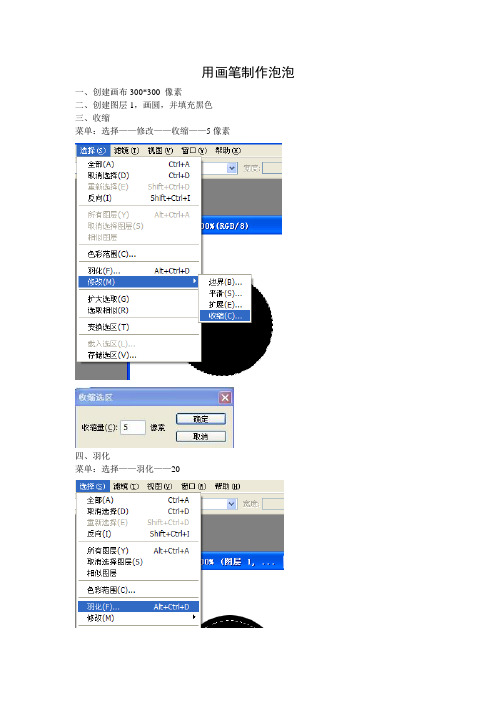Choose 反向(I) in the lower menu

click(x=138, y=534)
